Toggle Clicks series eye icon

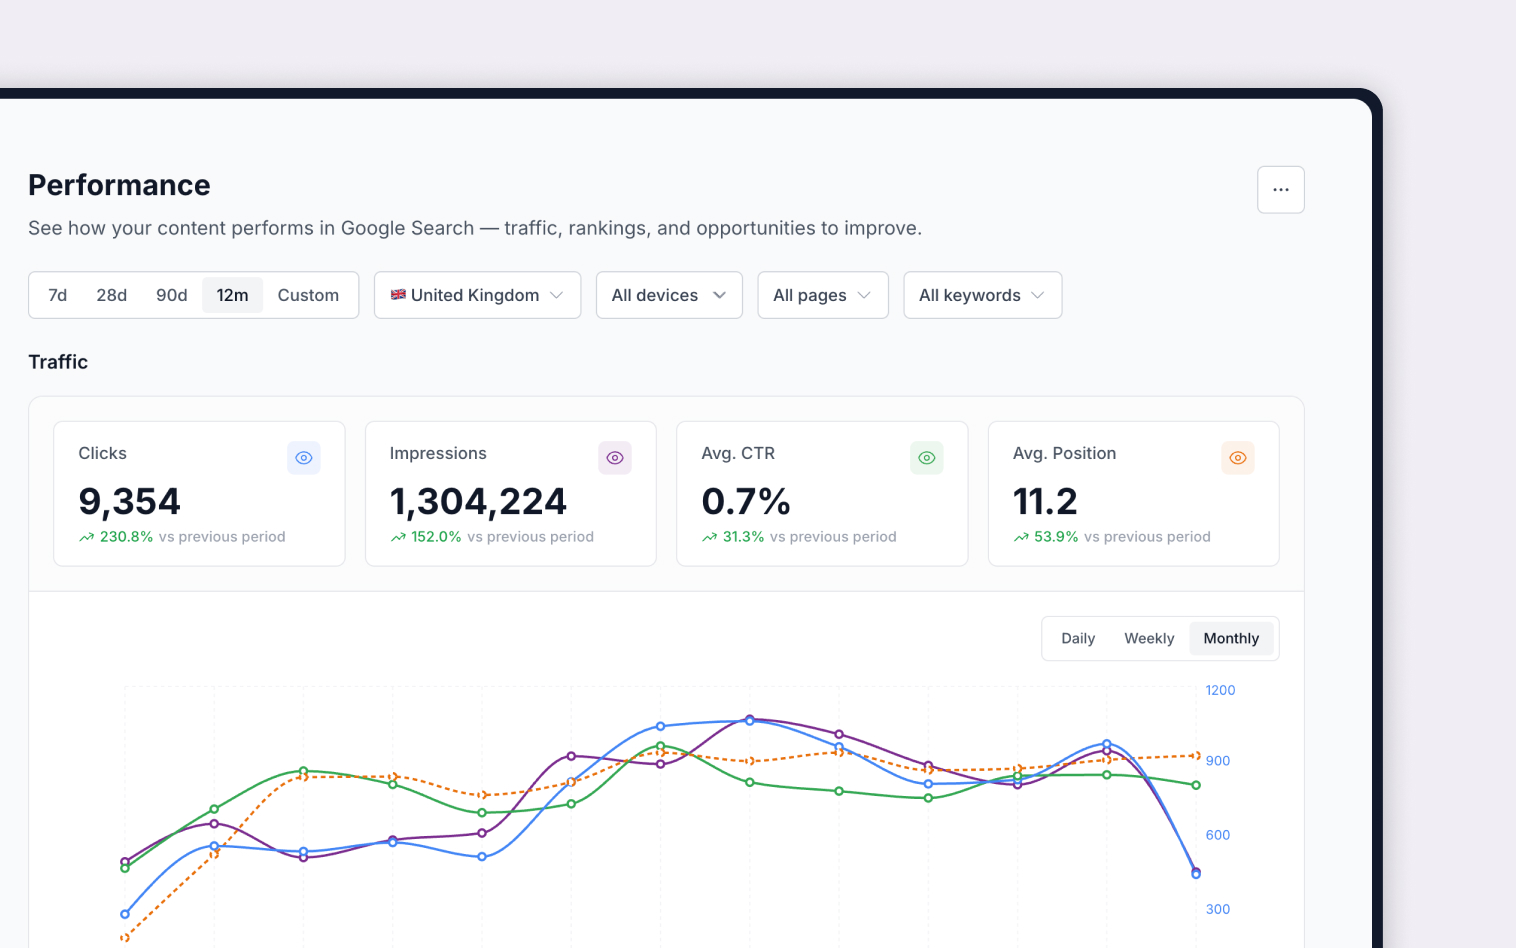pyautogui.click(x=304, y=458)
